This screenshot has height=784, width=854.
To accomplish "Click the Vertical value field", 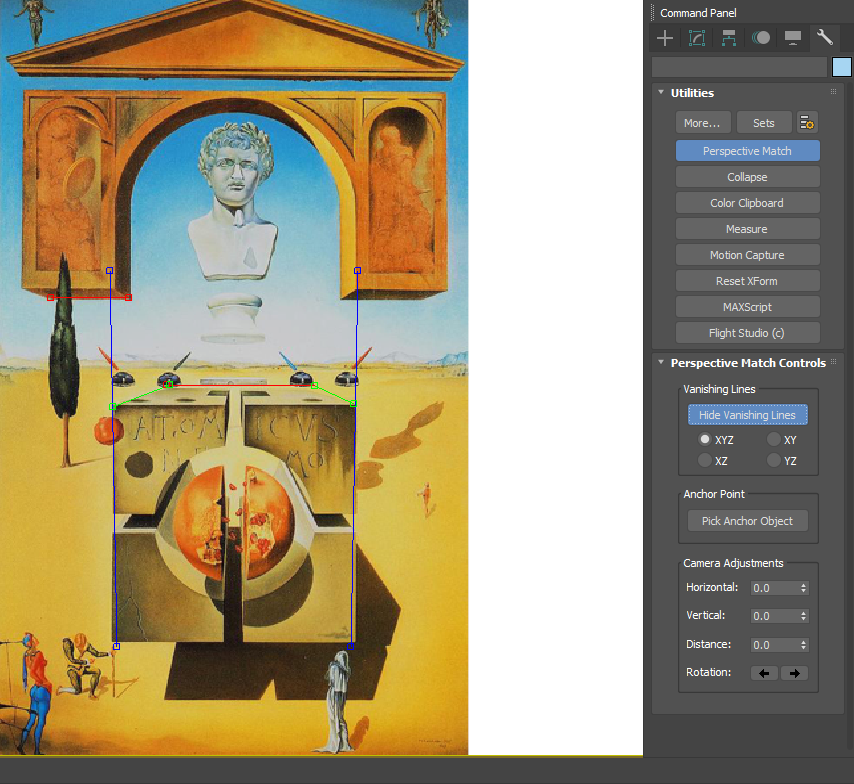I will click(774, 616).
